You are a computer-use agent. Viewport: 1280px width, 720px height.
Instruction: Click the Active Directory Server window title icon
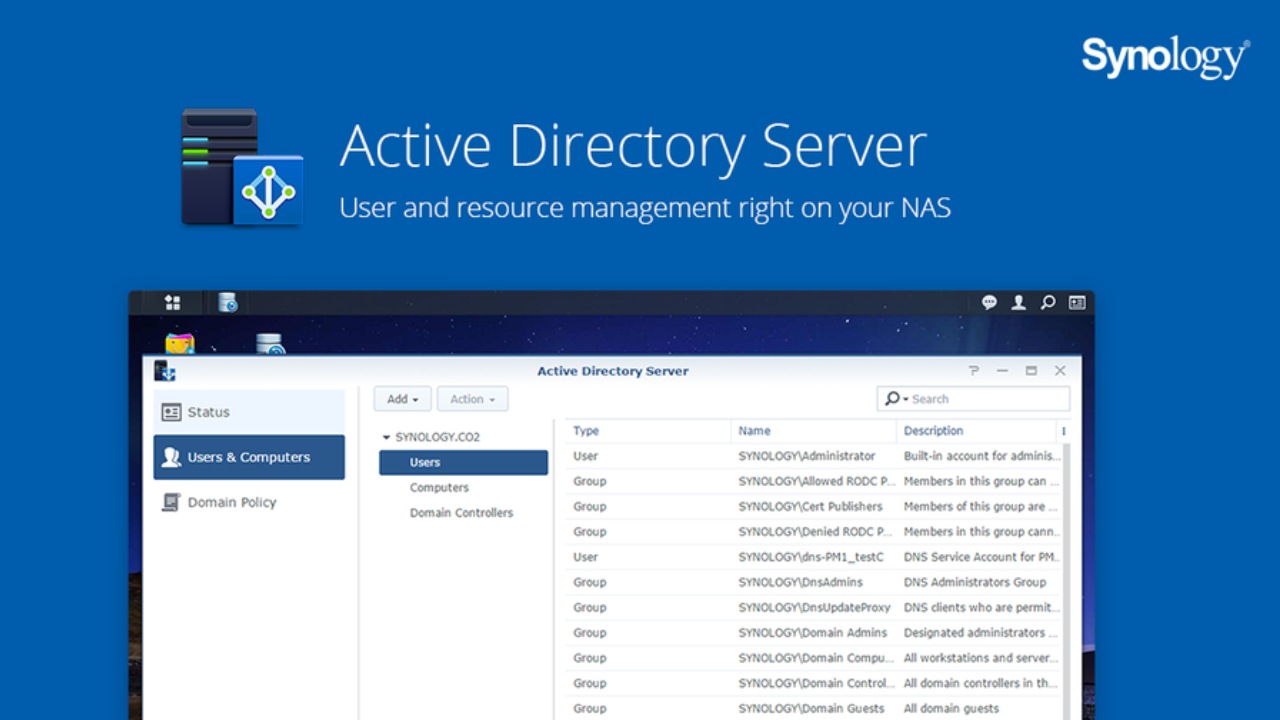coord(165,371)
